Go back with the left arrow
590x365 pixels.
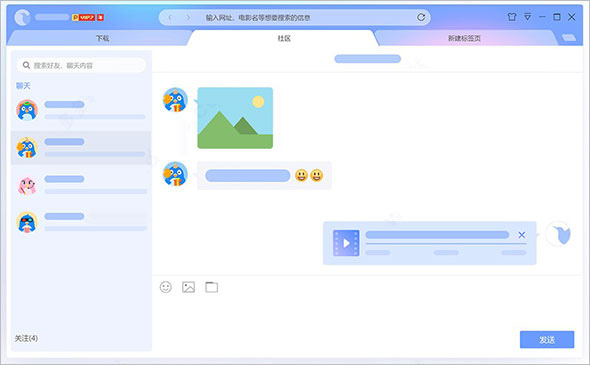click(x=170, y=17)
